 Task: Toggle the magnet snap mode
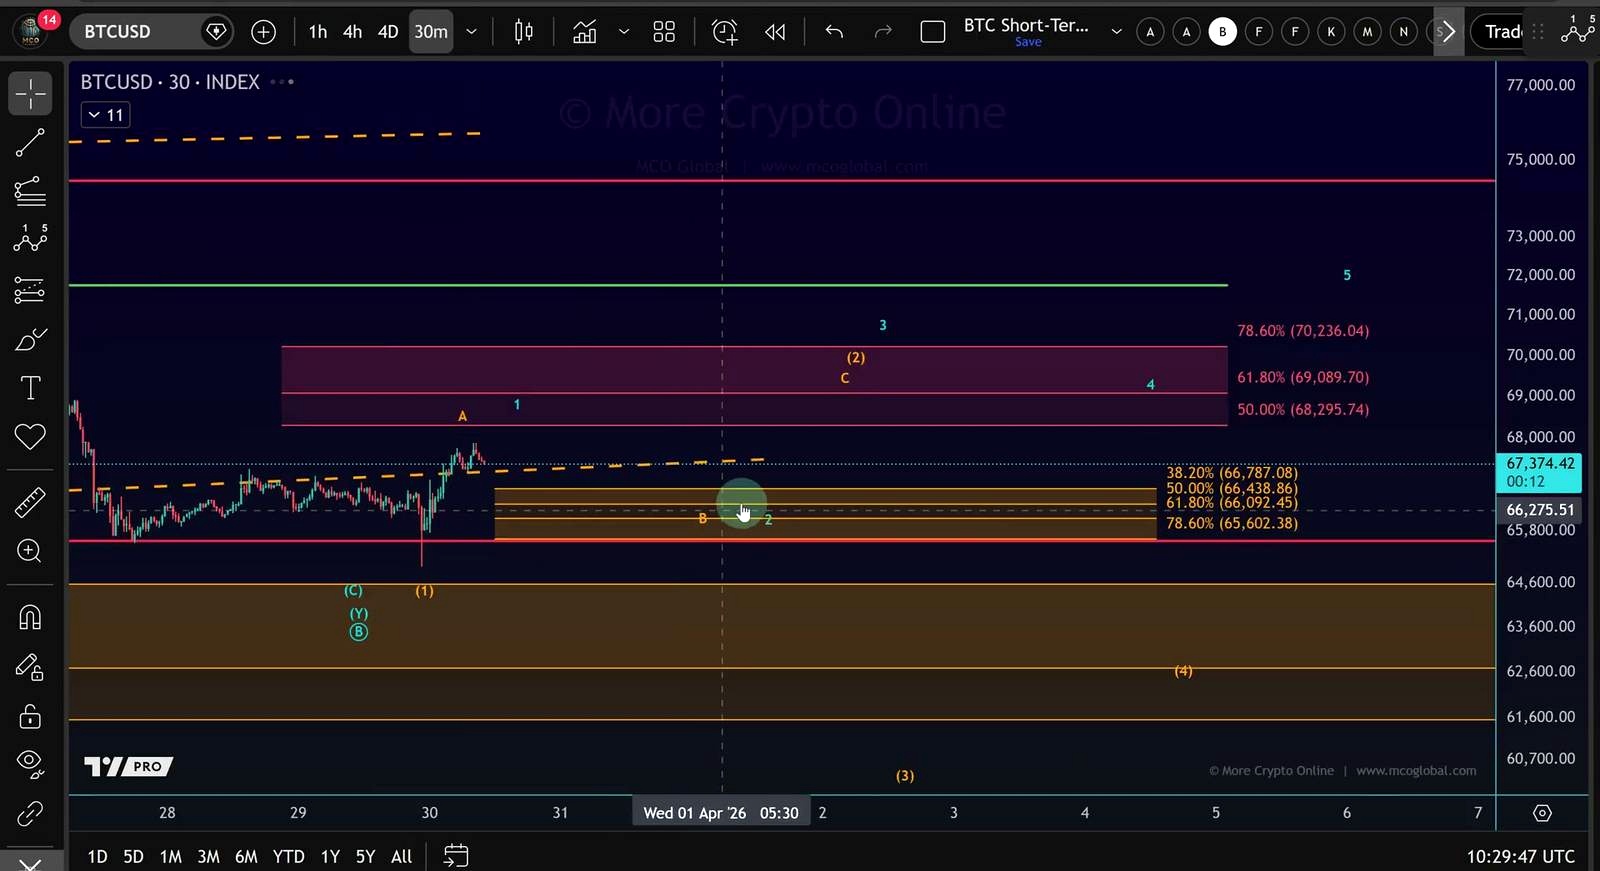coord(30,617)
